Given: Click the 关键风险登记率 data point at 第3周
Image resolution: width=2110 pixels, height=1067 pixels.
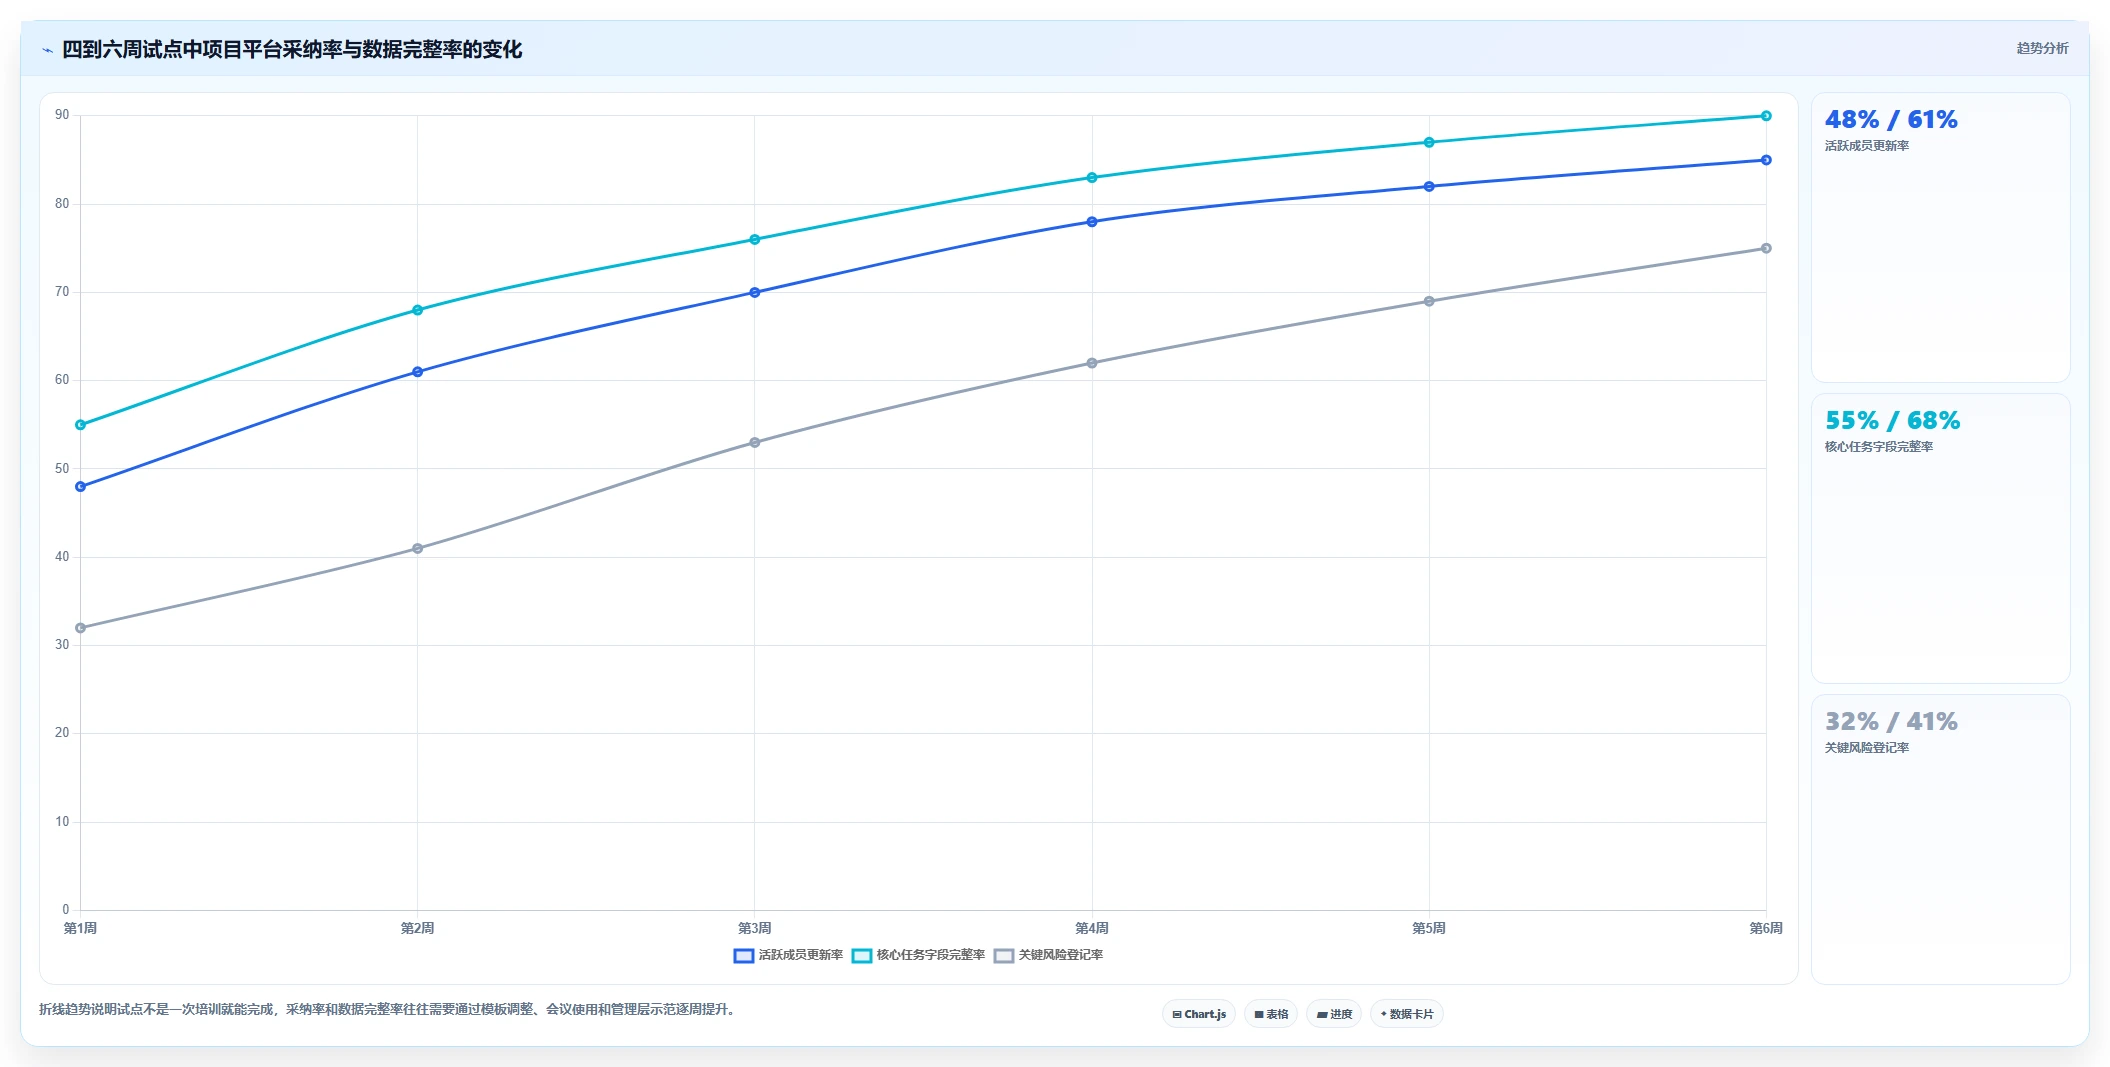Looking at the screenshot, I should (x=755, y=443).
